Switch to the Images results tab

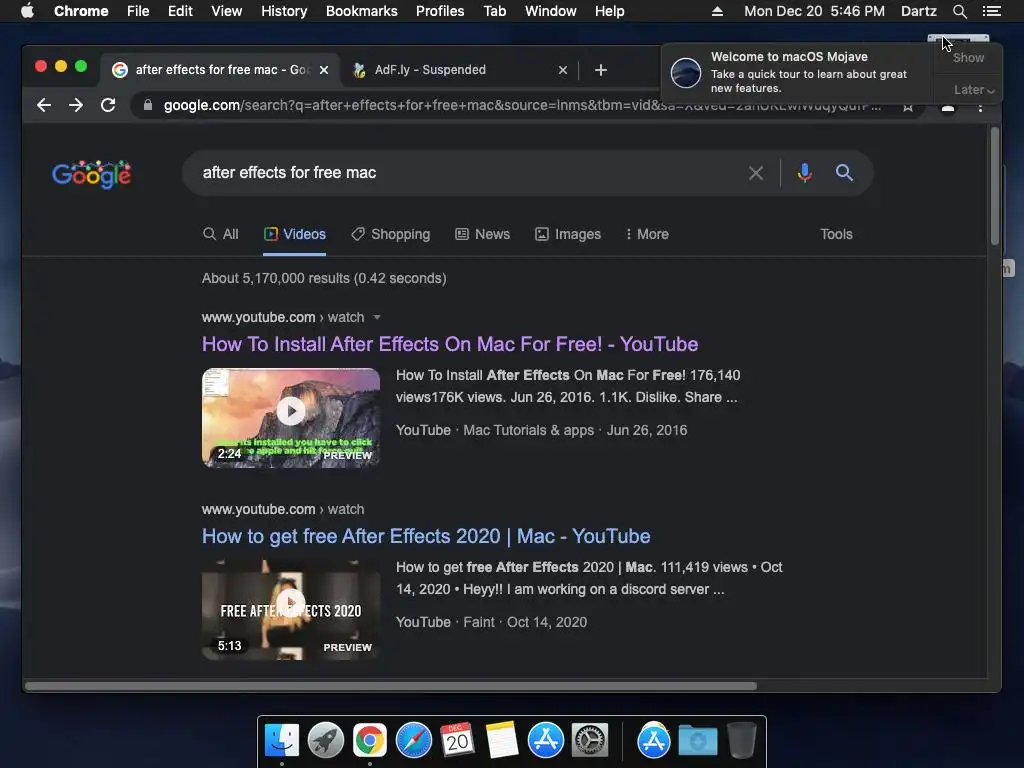568,234
